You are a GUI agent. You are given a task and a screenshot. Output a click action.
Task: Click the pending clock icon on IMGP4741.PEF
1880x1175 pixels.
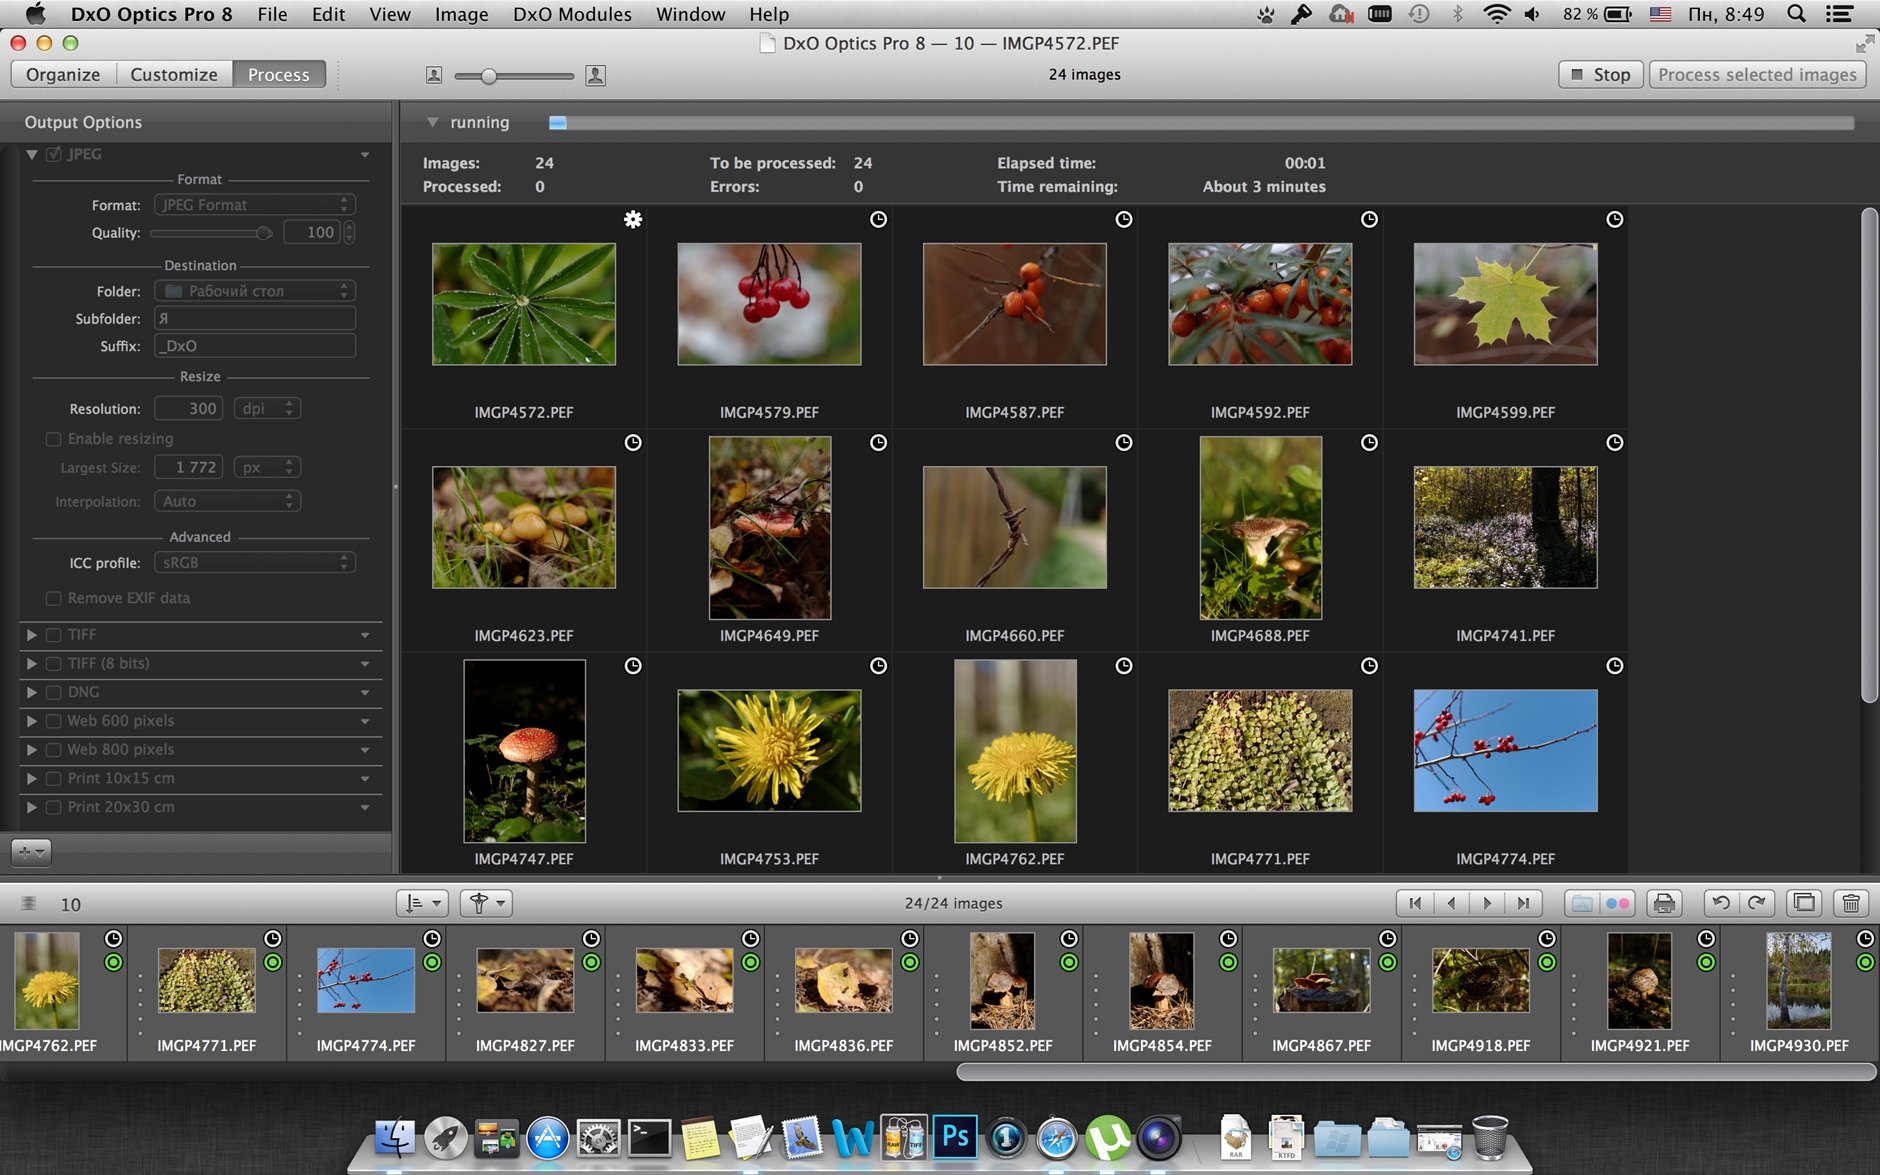tap(1614, 442)
